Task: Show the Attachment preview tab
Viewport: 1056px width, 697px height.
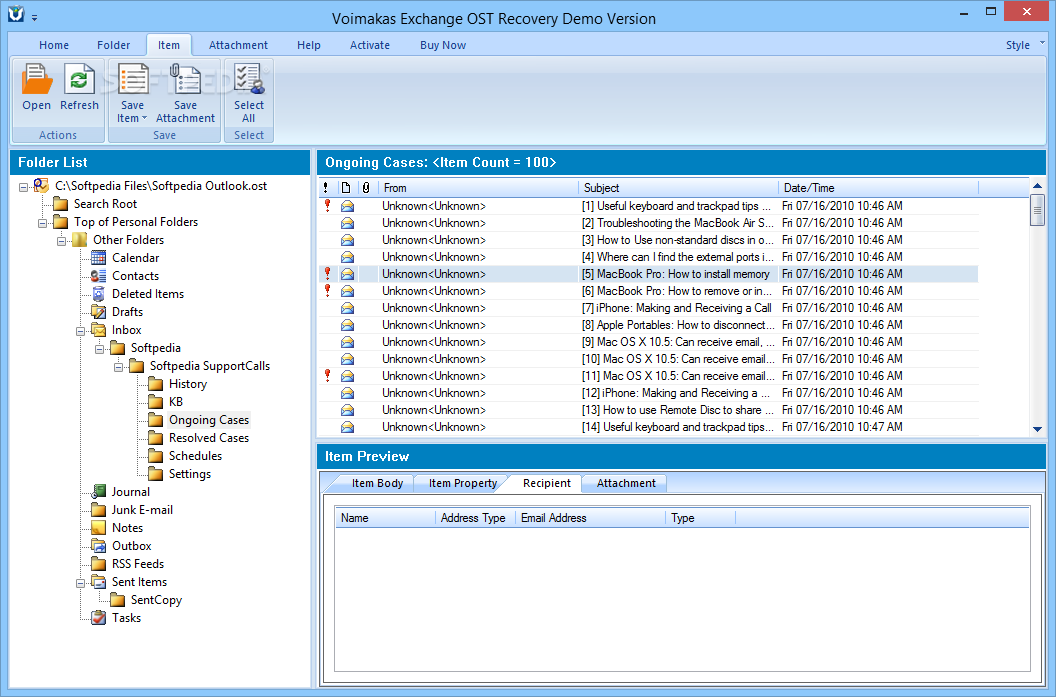Action: (626, 483)
